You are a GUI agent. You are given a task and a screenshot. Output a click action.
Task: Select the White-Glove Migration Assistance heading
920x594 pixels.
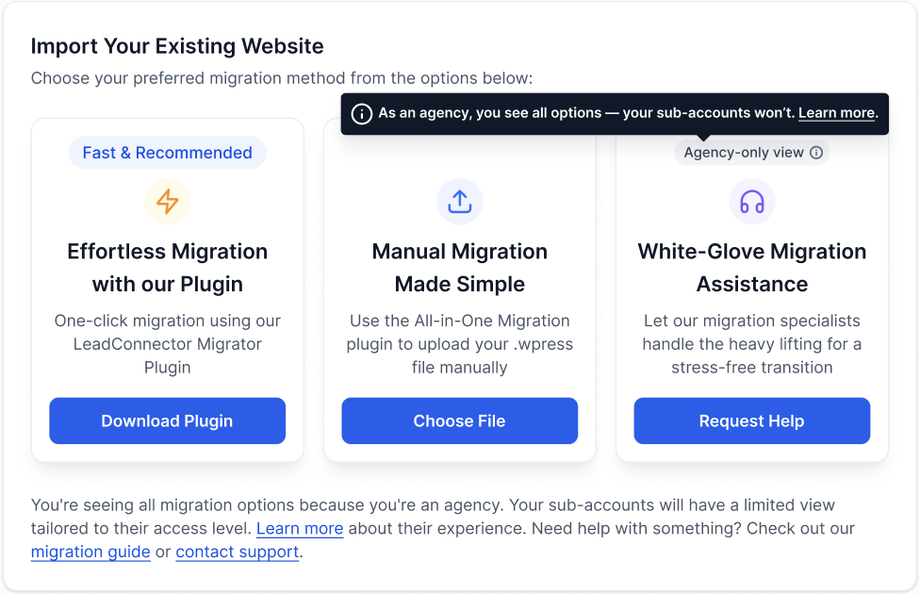point(752,267)
